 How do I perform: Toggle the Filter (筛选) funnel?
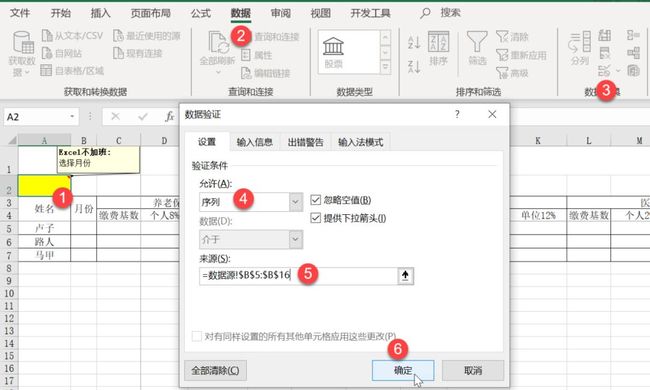477,49
